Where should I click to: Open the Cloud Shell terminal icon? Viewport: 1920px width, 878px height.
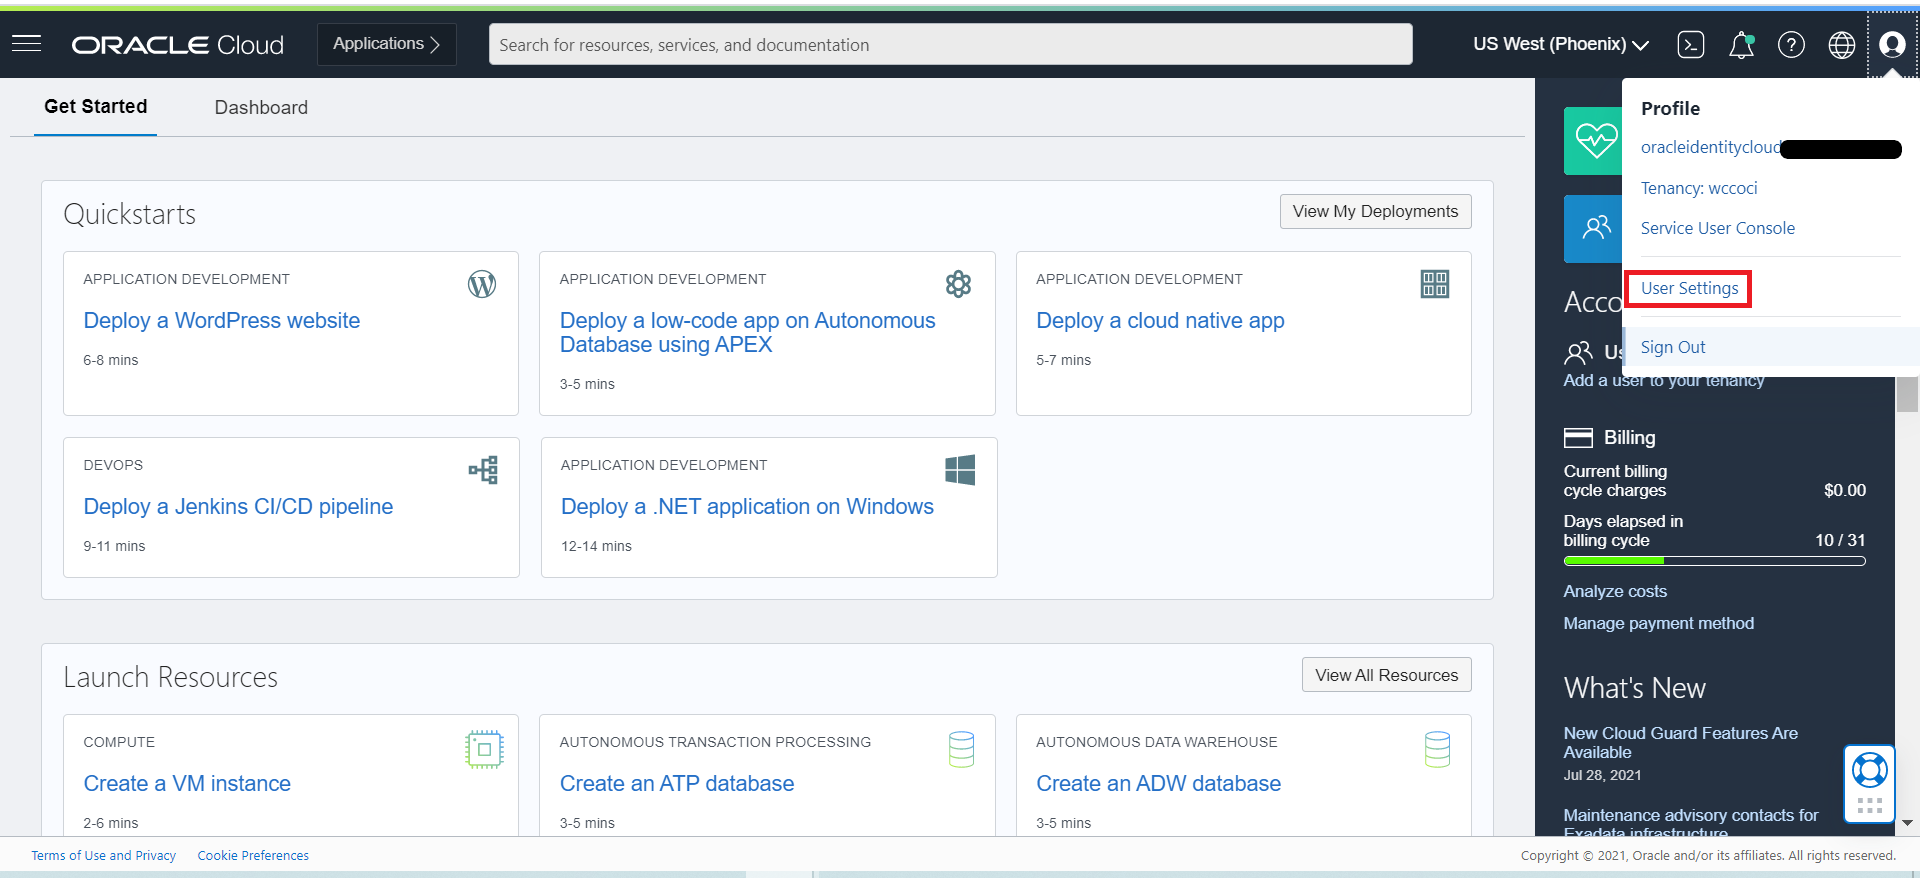point(1691,45)
